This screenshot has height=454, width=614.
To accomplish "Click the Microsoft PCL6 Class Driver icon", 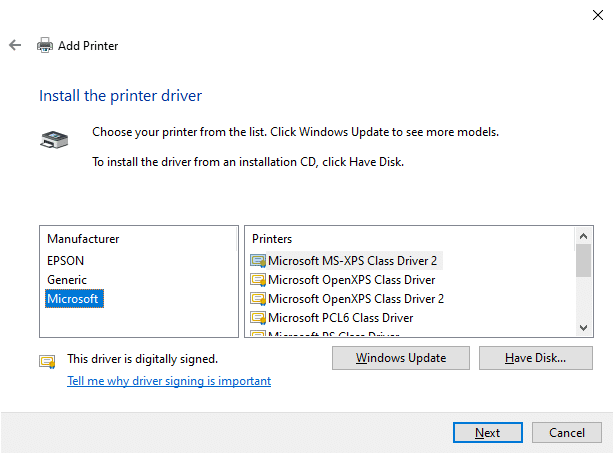I will coord(258,318).
